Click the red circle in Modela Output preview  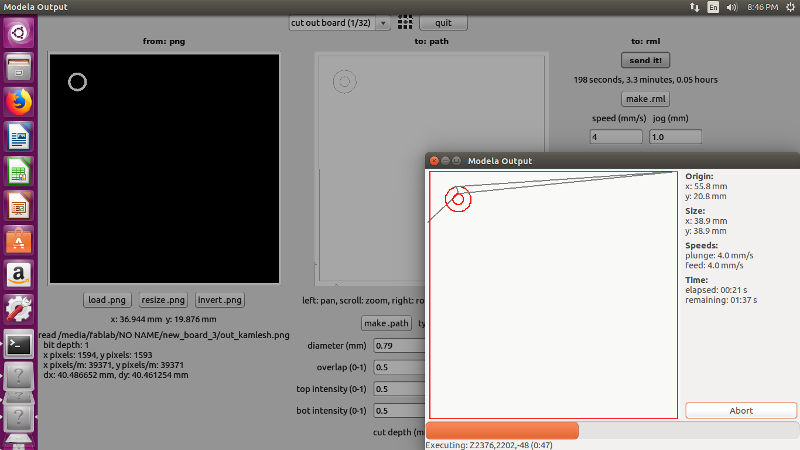pos(458,199)
